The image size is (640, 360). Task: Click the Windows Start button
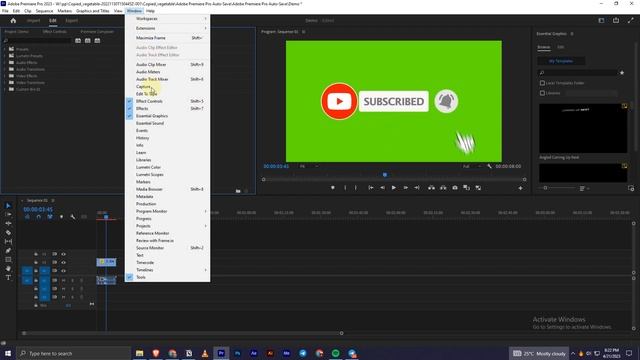coord(8,353)
